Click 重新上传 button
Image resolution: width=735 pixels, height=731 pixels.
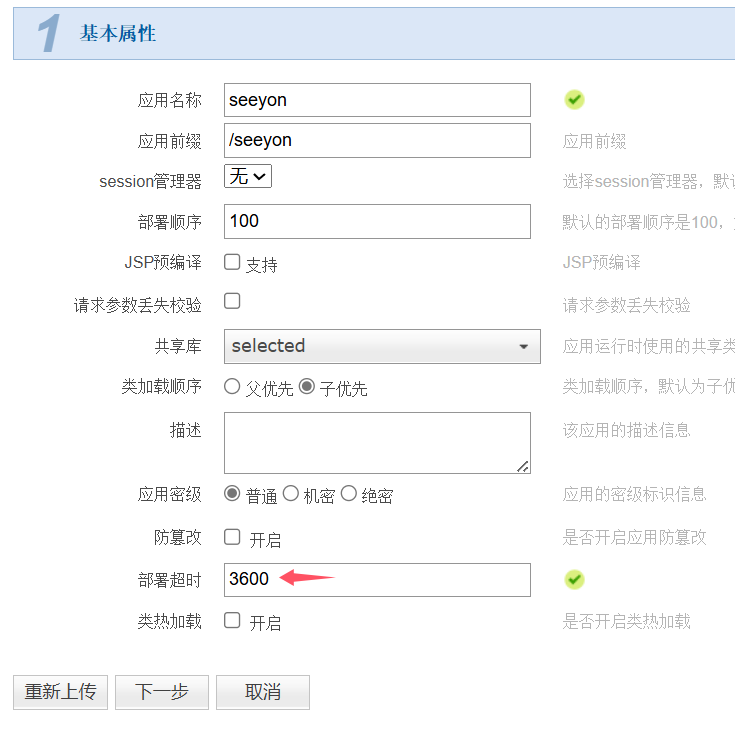pyautogui.click(x=60, y=692)
